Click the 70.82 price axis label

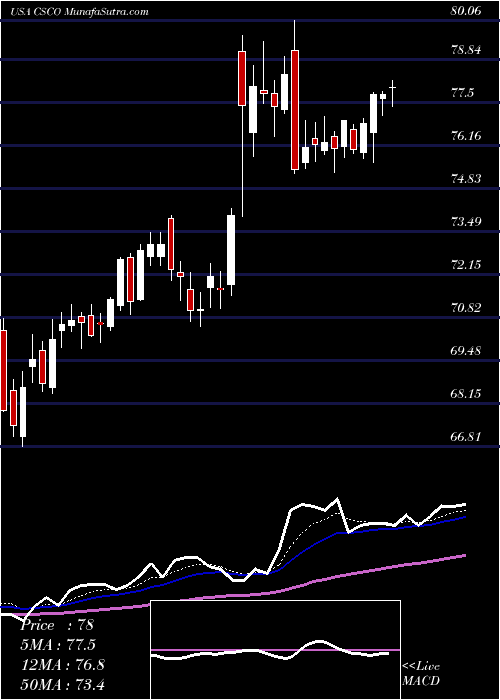[466, 308]
